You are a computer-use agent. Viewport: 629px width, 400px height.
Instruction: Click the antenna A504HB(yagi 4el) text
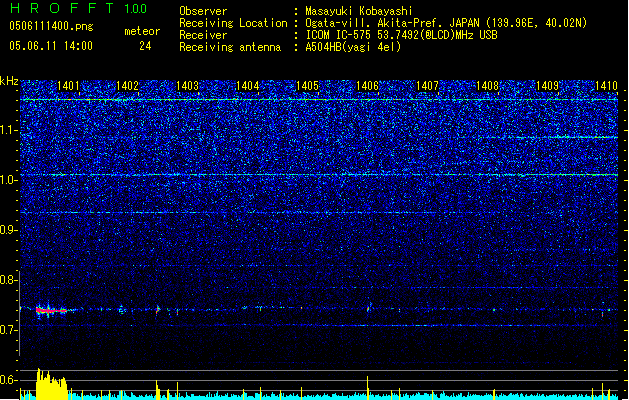[x=353, y=47]
